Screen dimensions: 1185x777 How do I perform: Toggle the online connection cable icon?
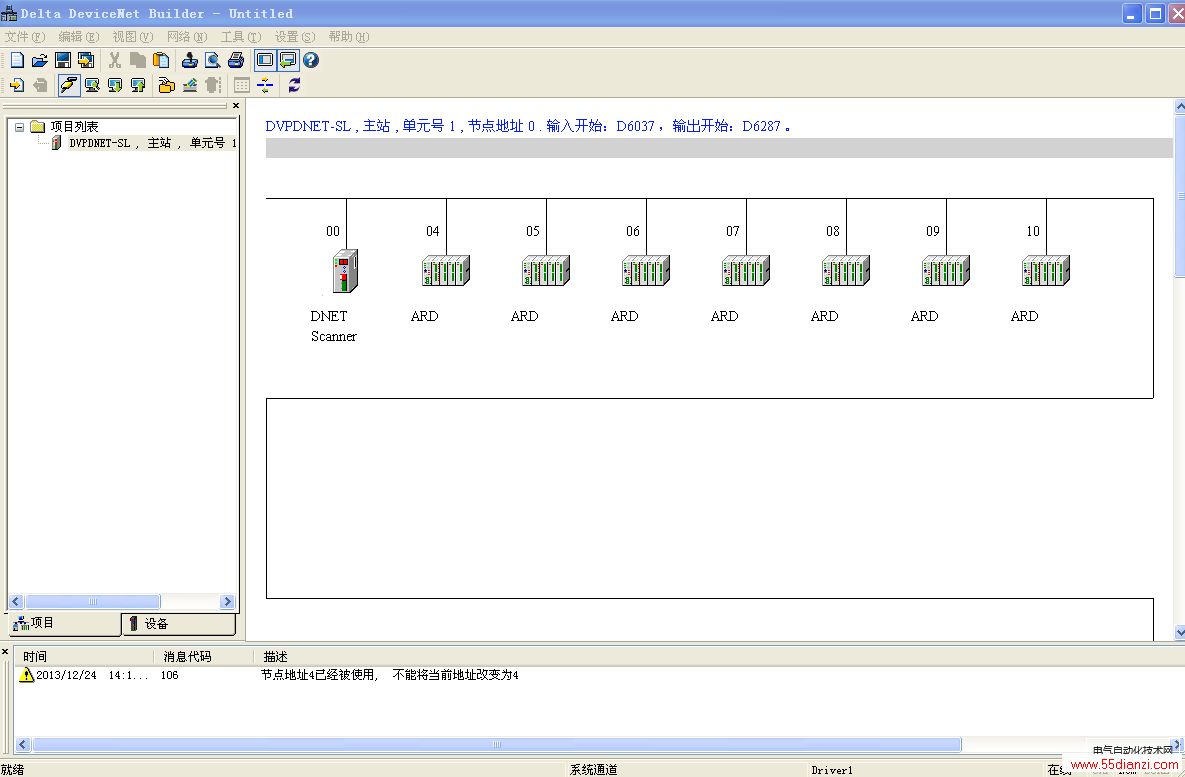click(x=69, y=85)
